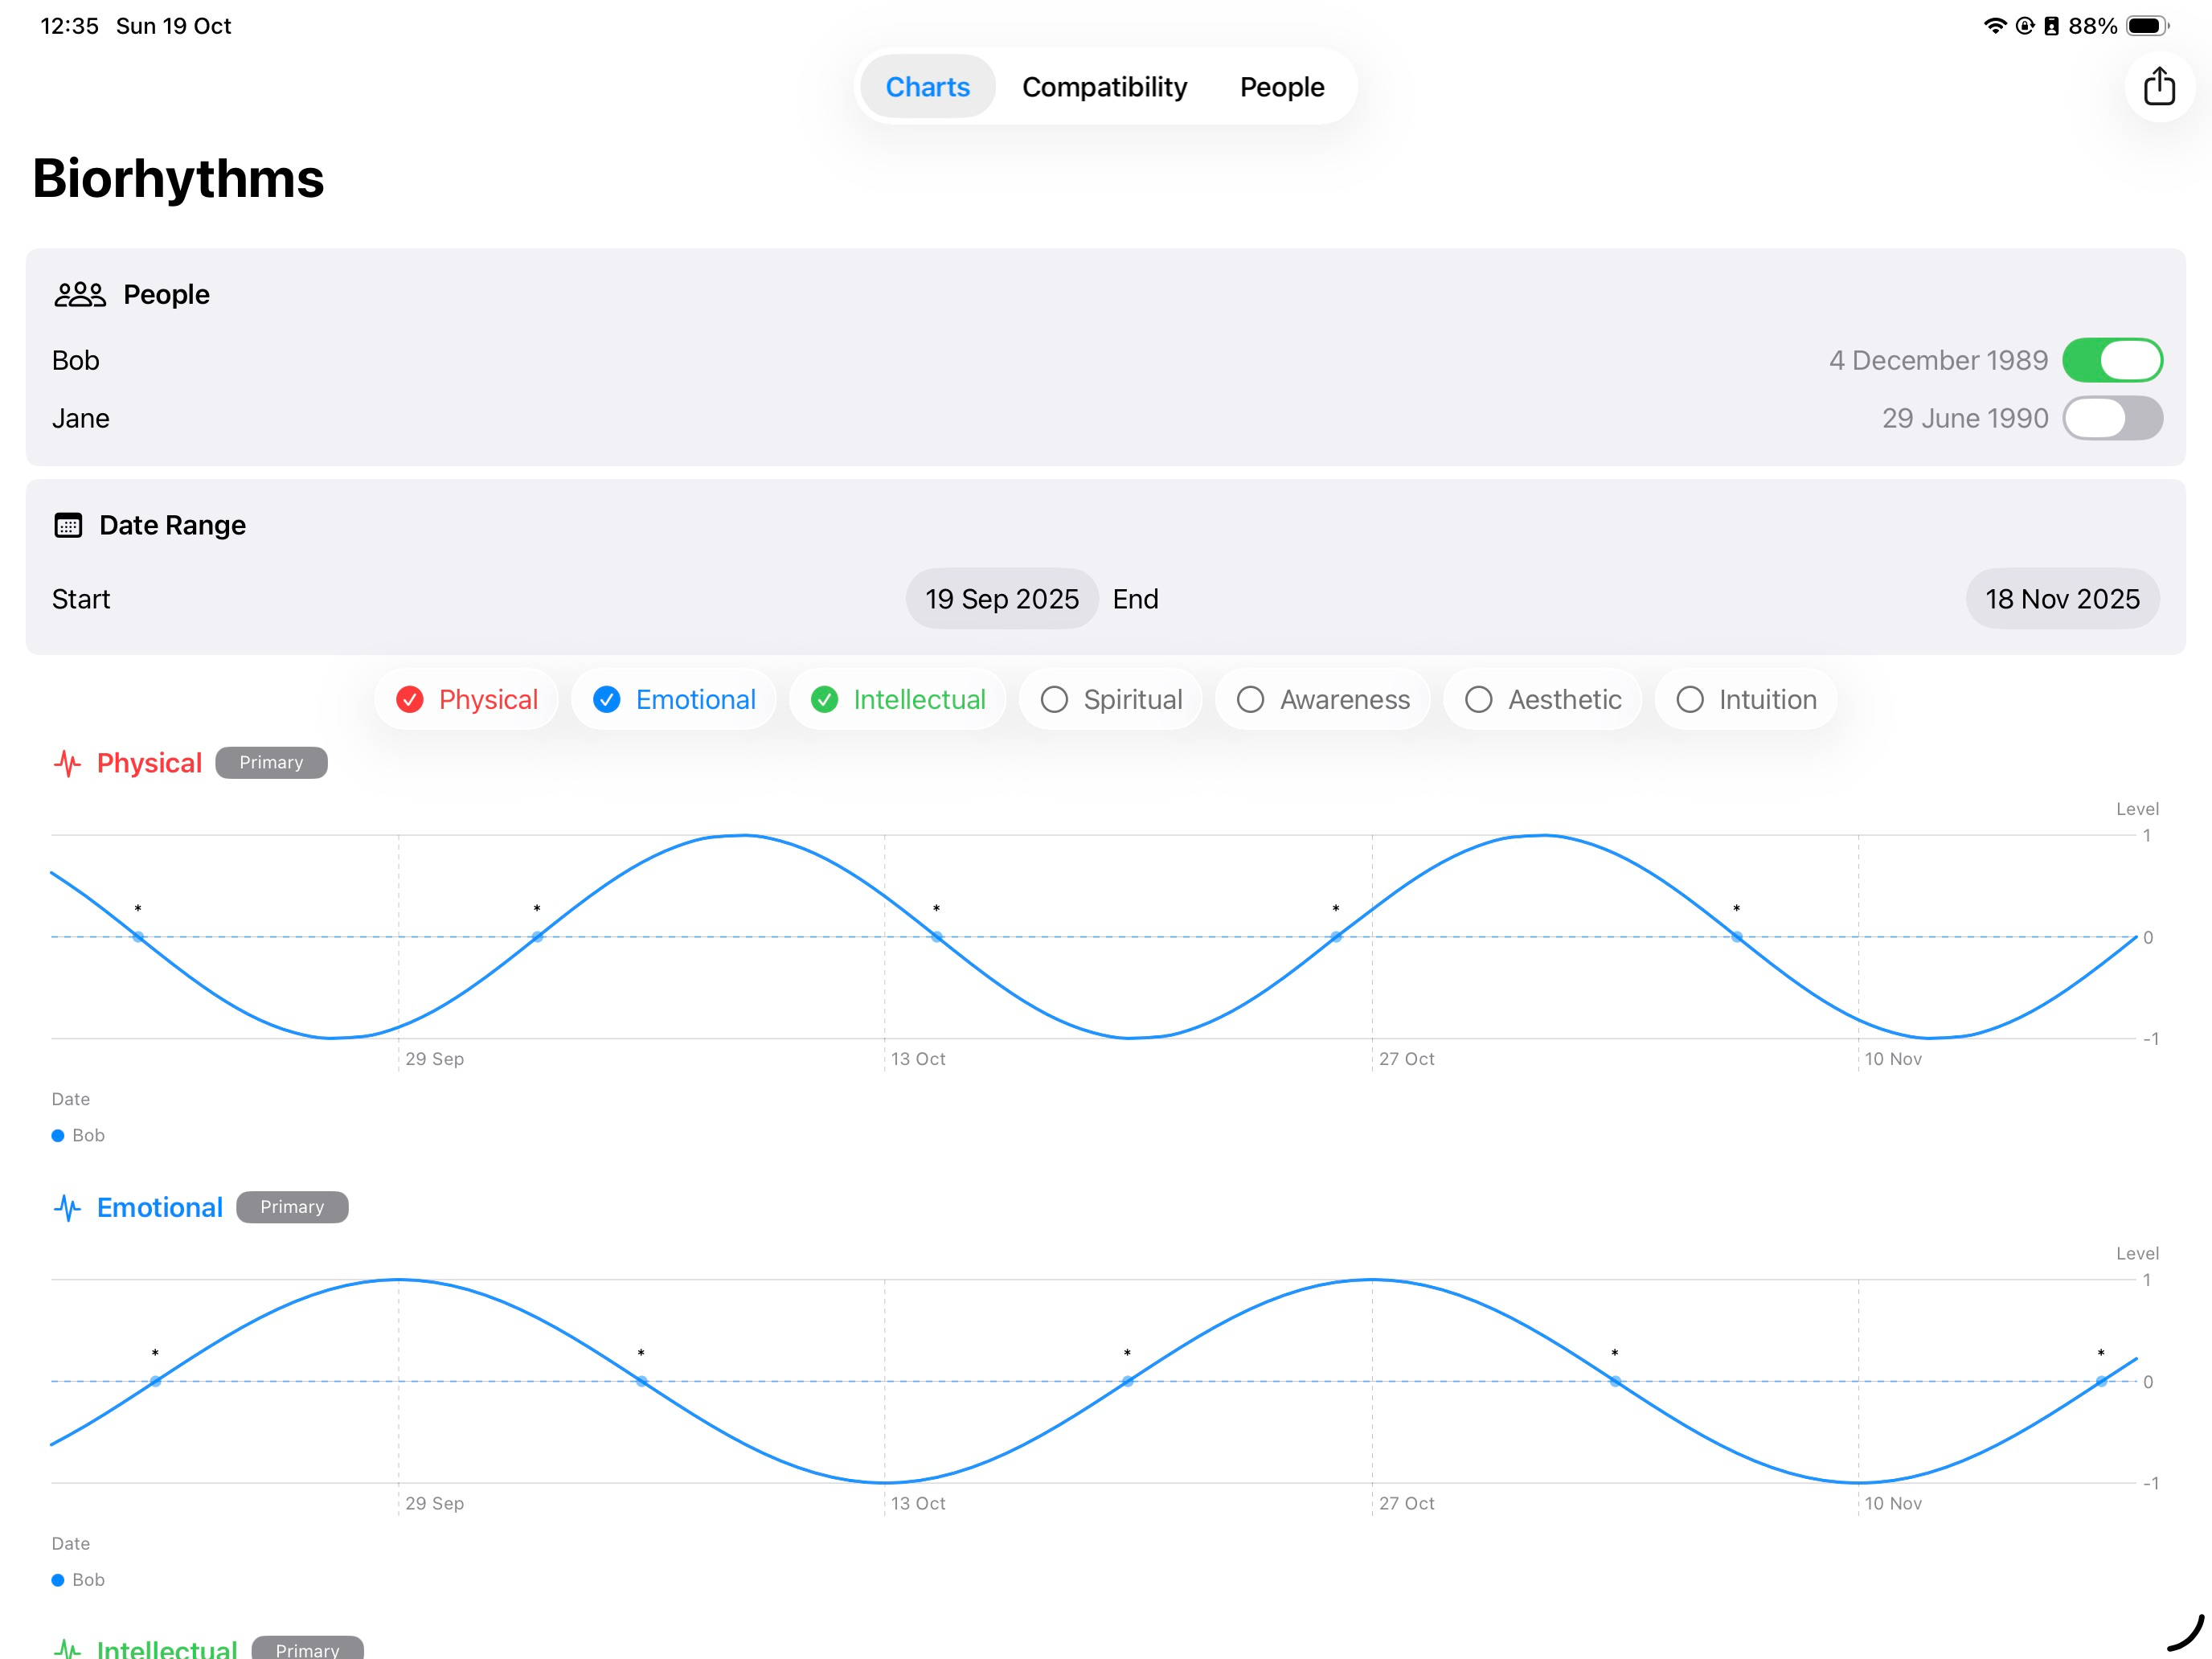Tap the battery status icon

[x=2146, y=26]
